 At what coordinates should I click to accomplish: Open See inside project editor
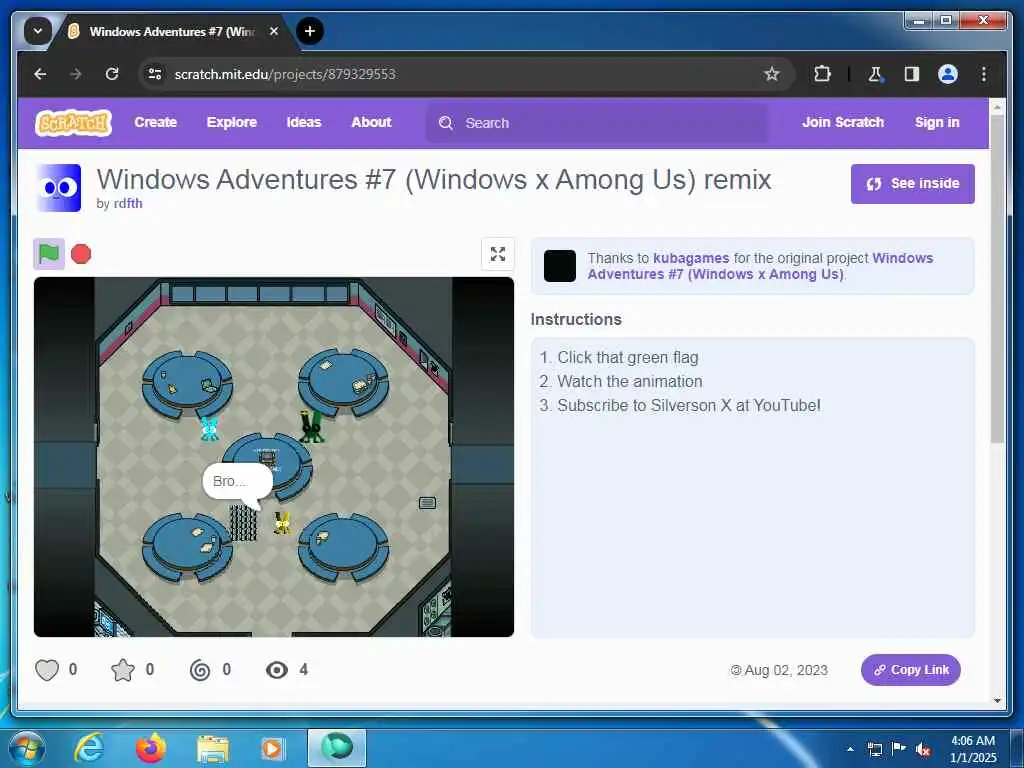912,184
